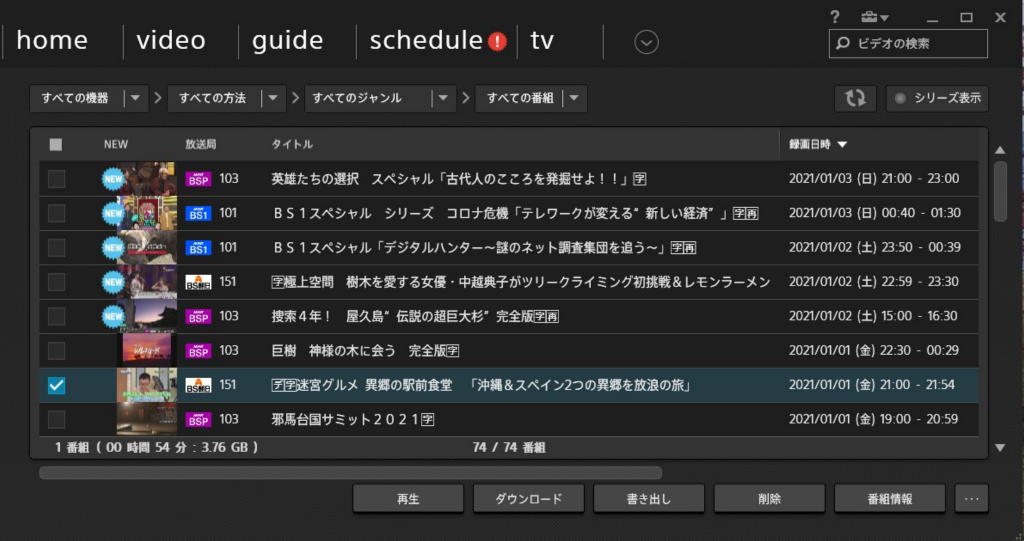The image size is (1024, 541).
Task: Click the refresh list icon
Action: click(855, 98)
